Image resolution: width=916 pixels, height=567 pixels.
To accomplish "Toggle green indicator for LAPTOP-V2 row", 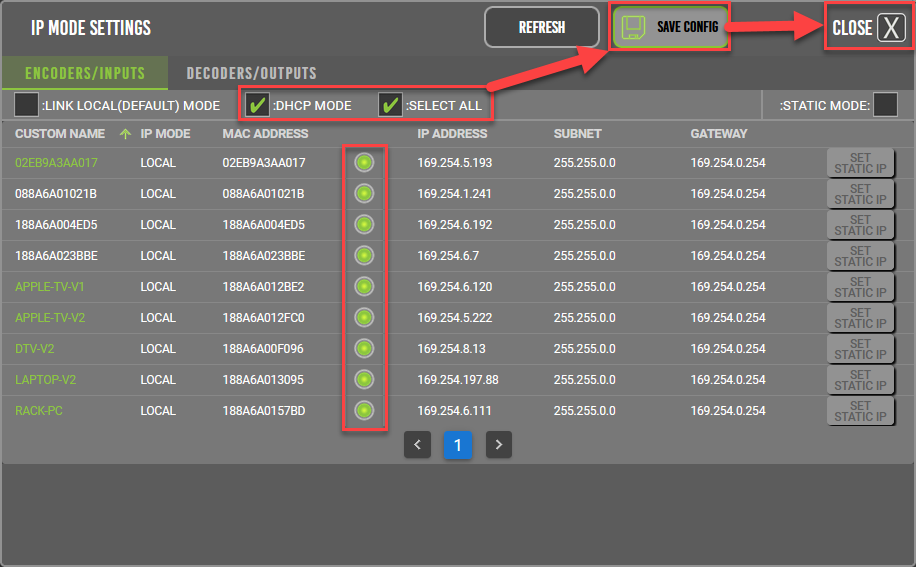I will [364, 380].
